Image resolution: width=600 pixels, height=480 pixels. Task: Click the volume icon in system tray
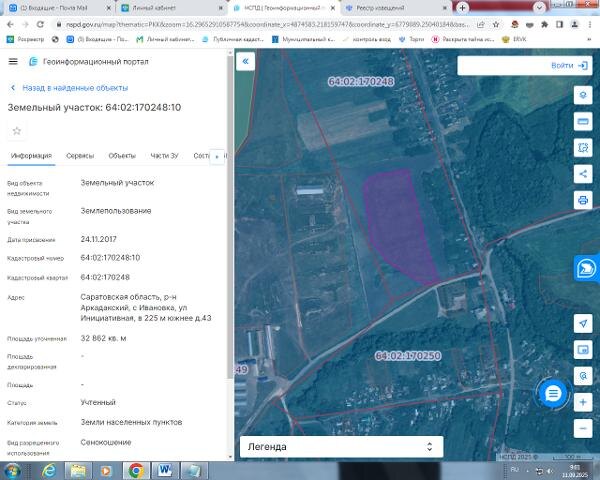coord(550,471)
